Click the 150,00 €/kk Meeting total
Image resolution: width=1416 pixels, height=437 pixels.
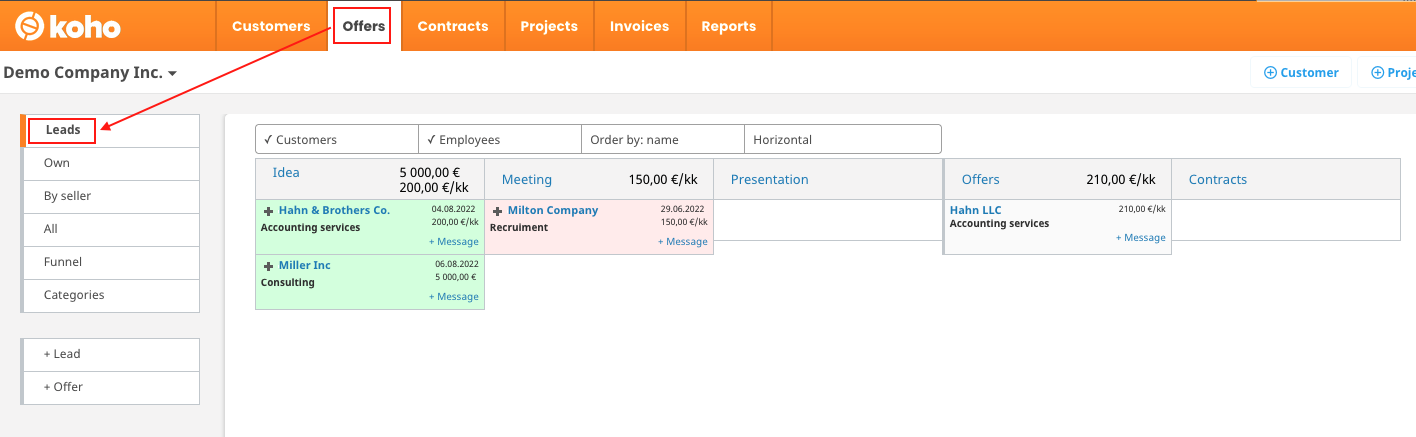[662, 180]
